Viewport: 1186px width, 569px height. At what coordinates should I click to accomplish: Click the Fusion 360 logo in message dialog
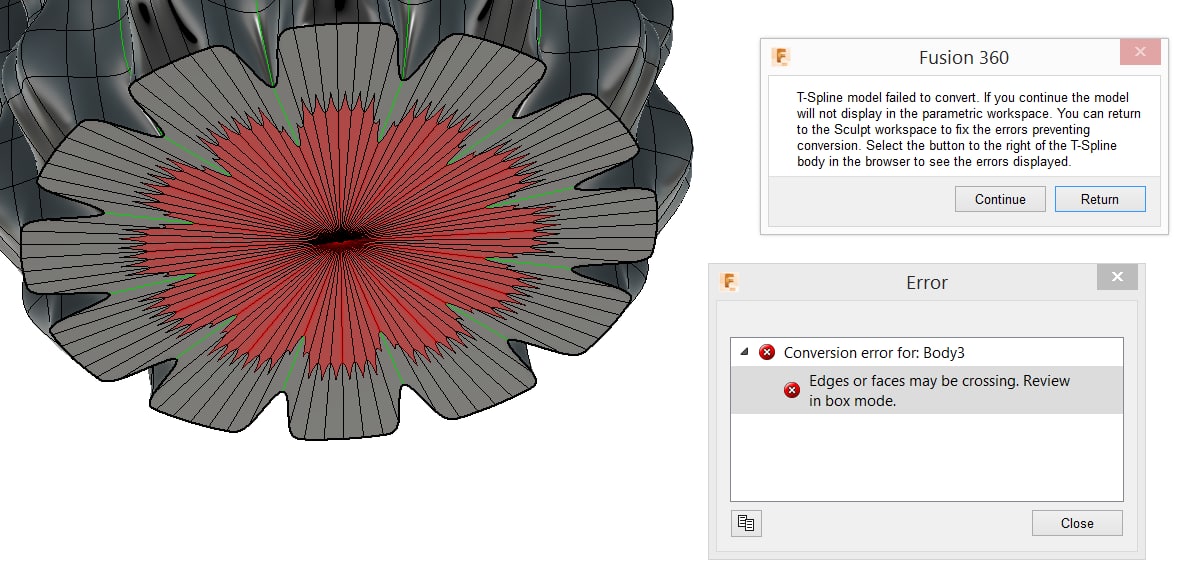coord(781,58)
